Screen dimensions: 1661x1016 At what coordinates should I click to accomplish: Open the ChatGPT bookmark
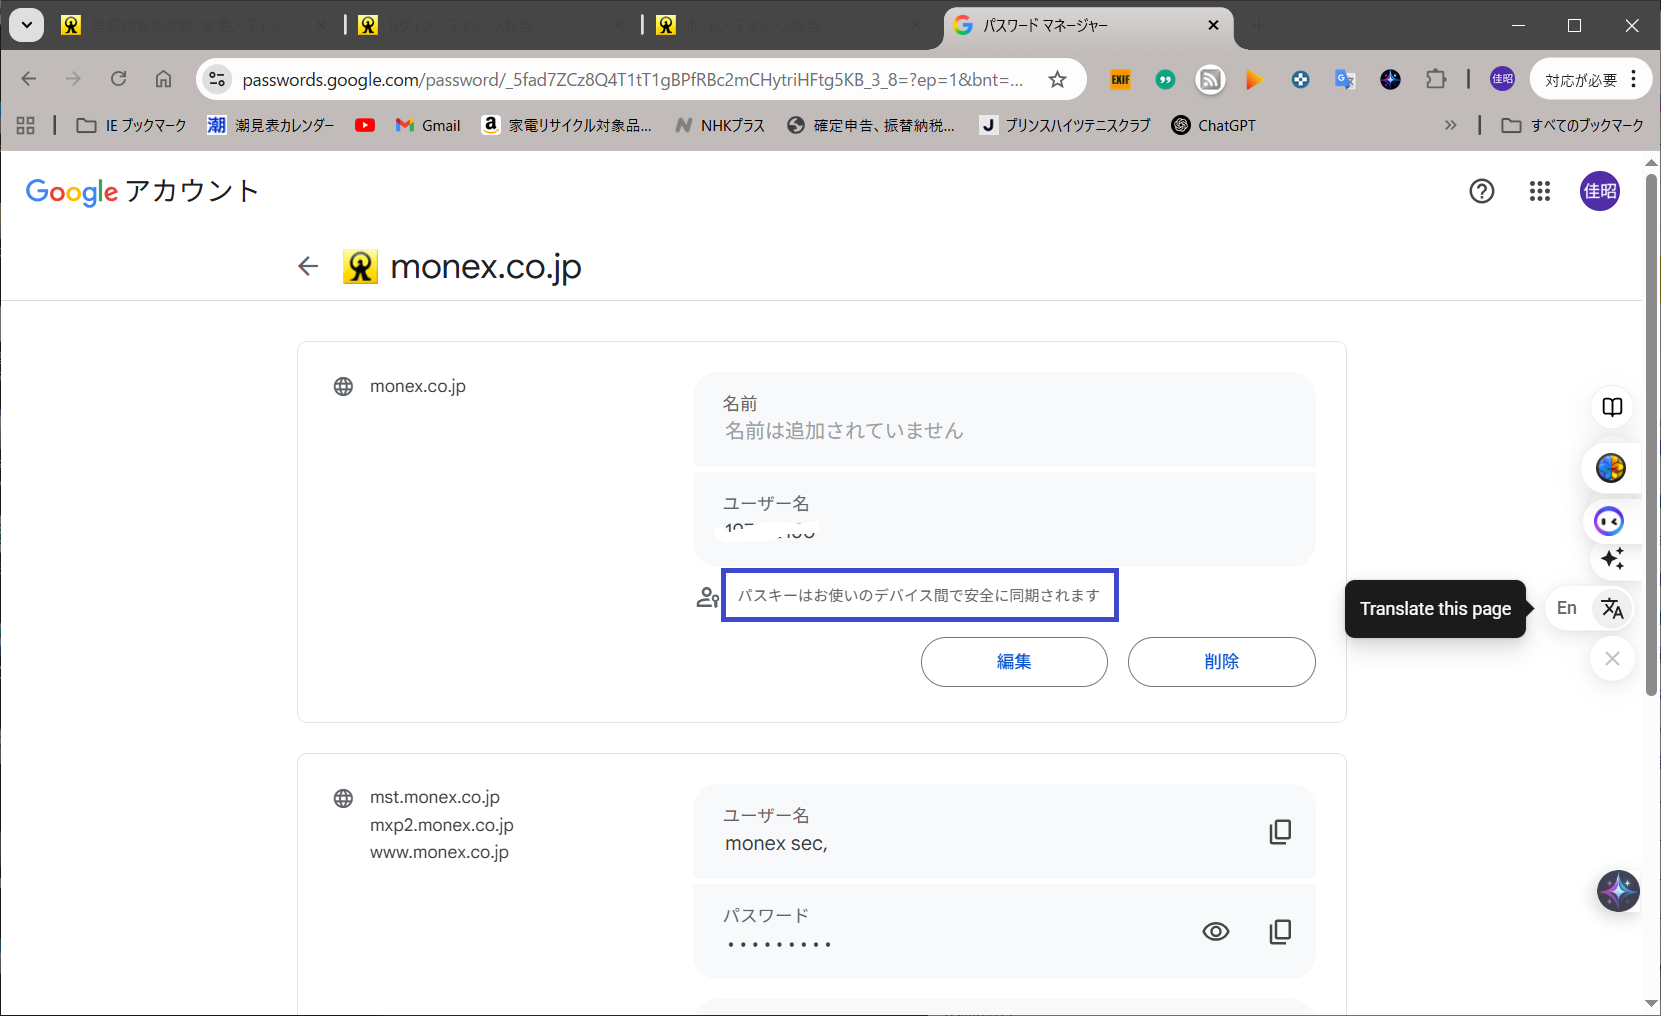1213,125
